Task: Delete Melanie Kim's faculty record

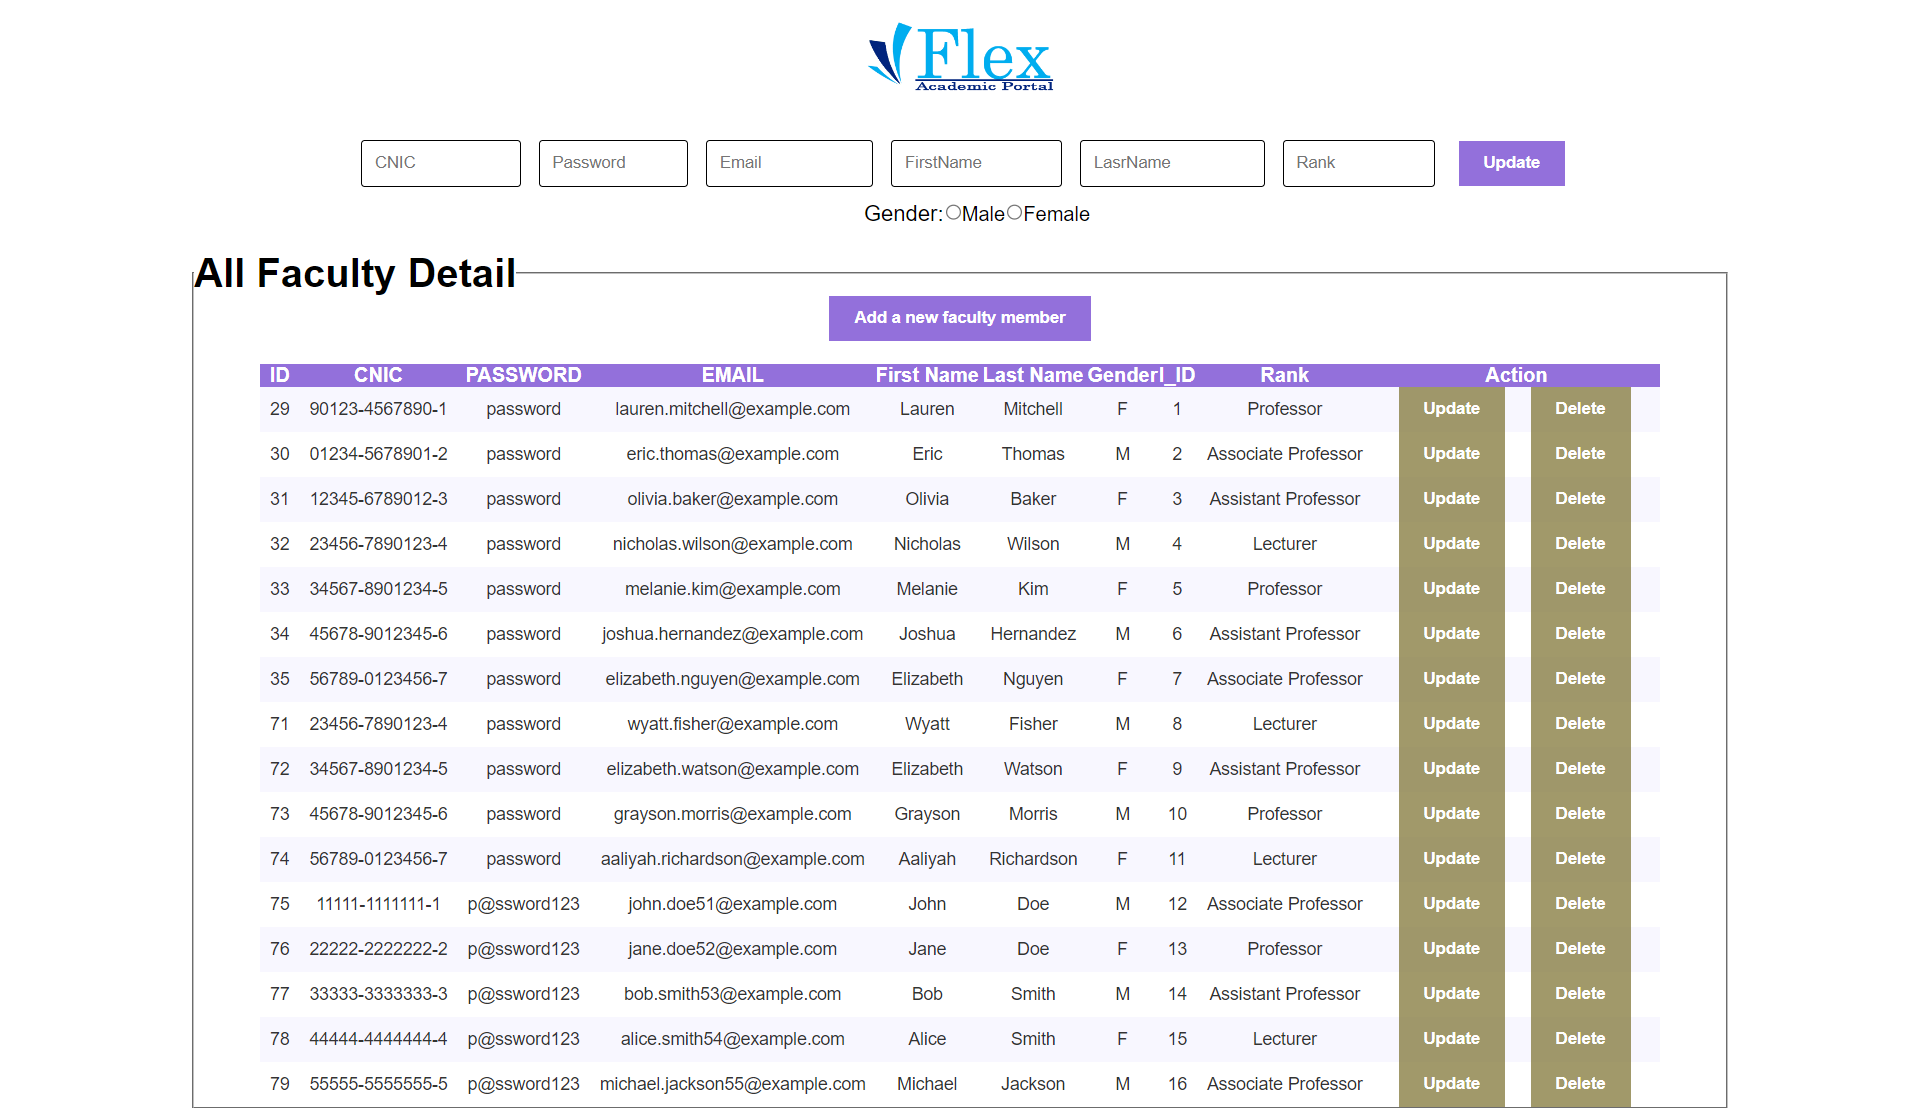Action: (1580, 588)
